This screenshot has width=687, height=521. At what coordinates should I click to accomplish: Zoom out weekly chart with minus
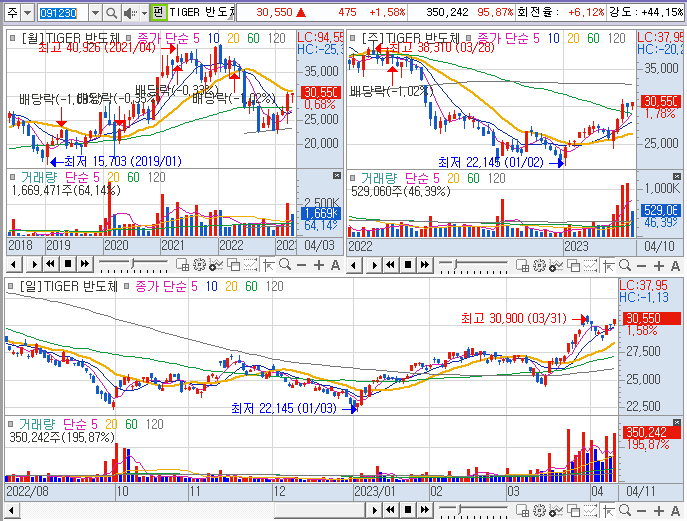point(641,266)
